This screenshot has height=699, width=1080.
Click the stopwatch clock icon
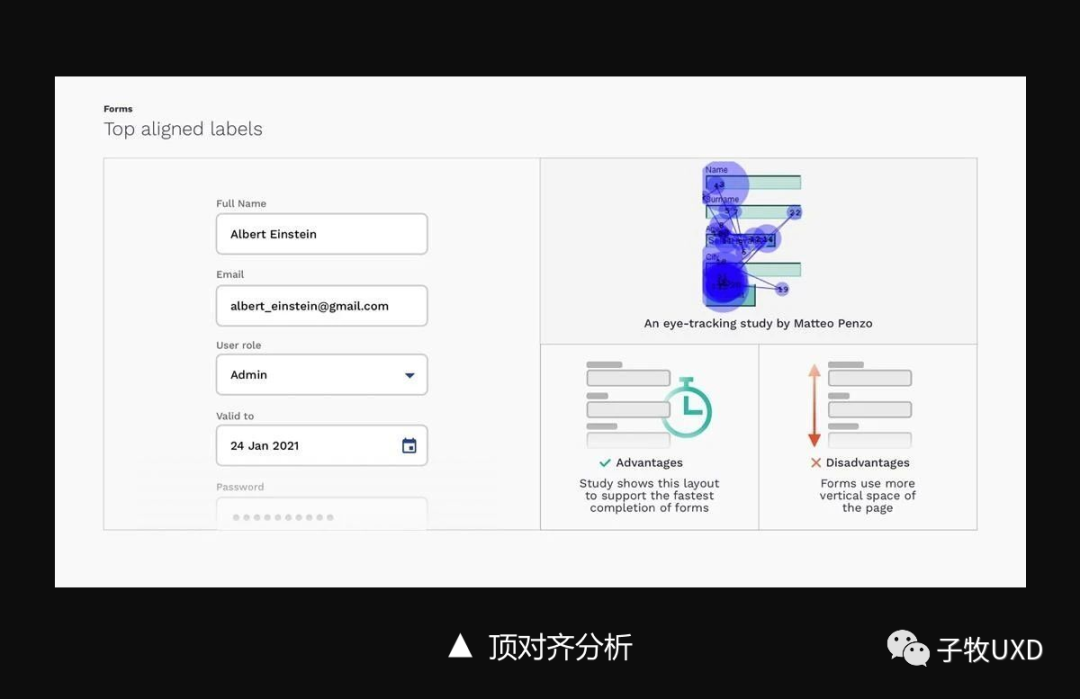[x=687, y=407]
